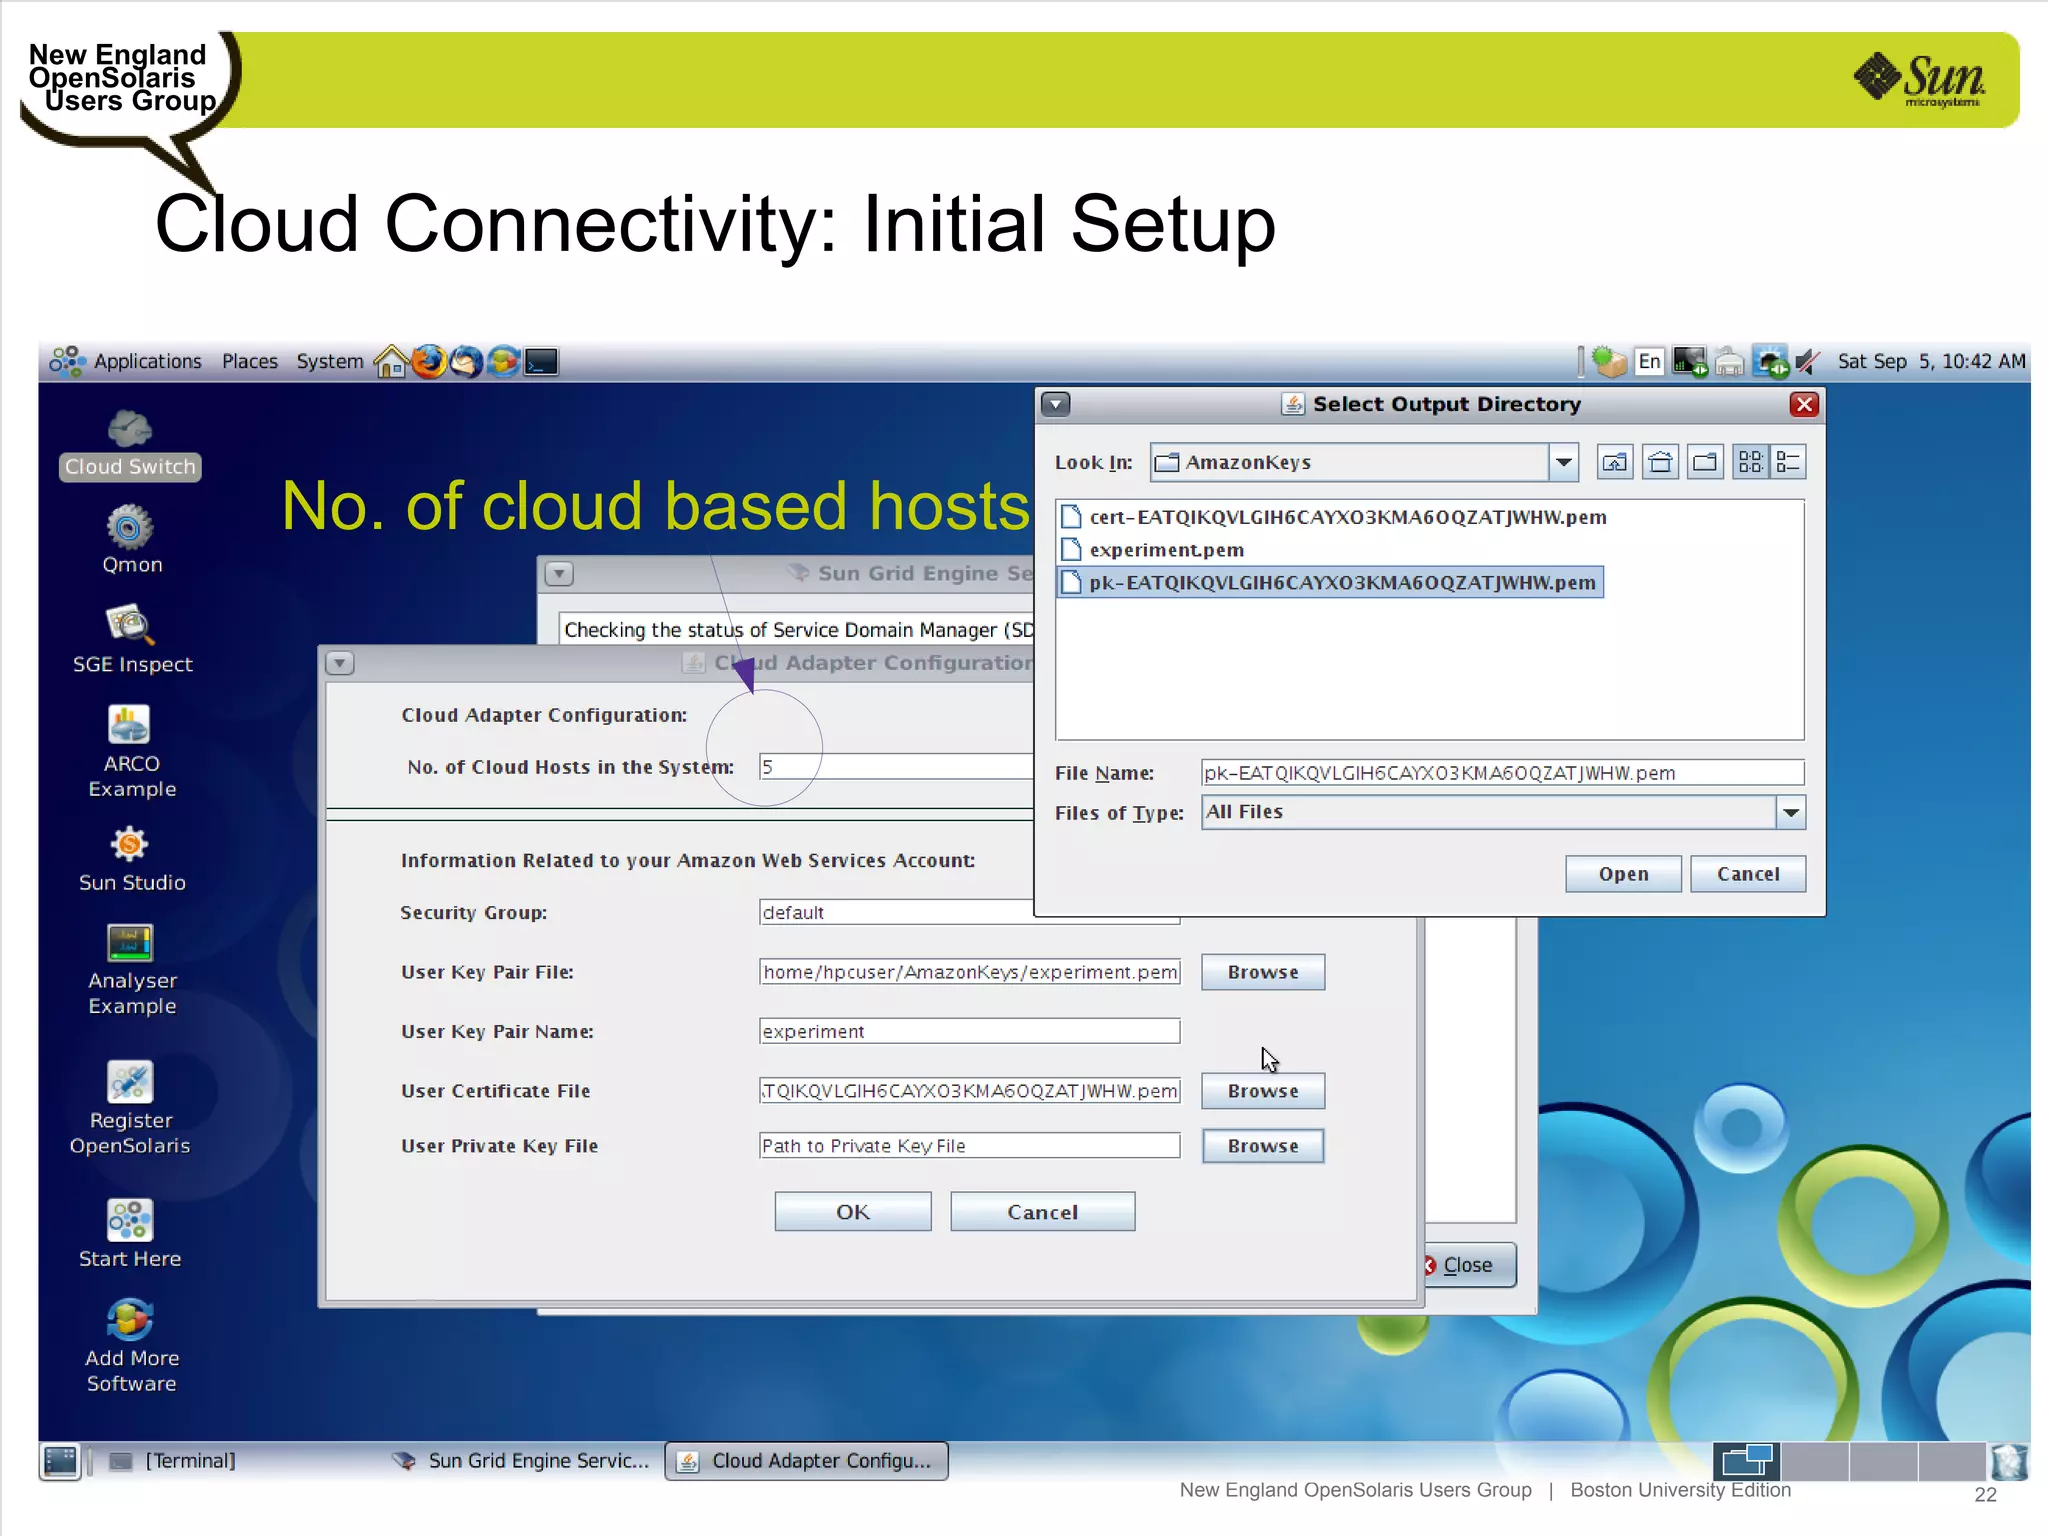Switch to Sun Grid Engine Service taskbar item
2048x1536 pixels.
[x=521, y=1461]
